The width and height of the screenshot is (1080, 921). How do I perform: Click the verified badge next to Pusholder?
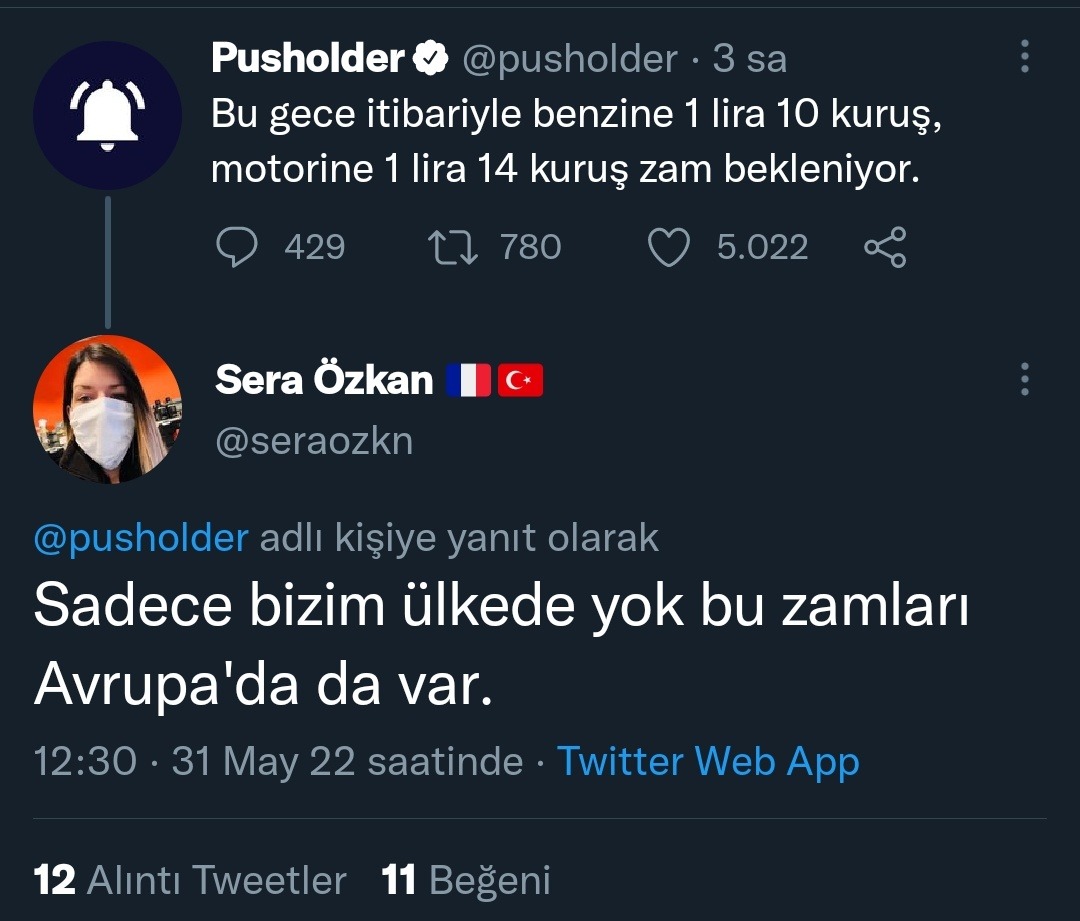[431, 59]
